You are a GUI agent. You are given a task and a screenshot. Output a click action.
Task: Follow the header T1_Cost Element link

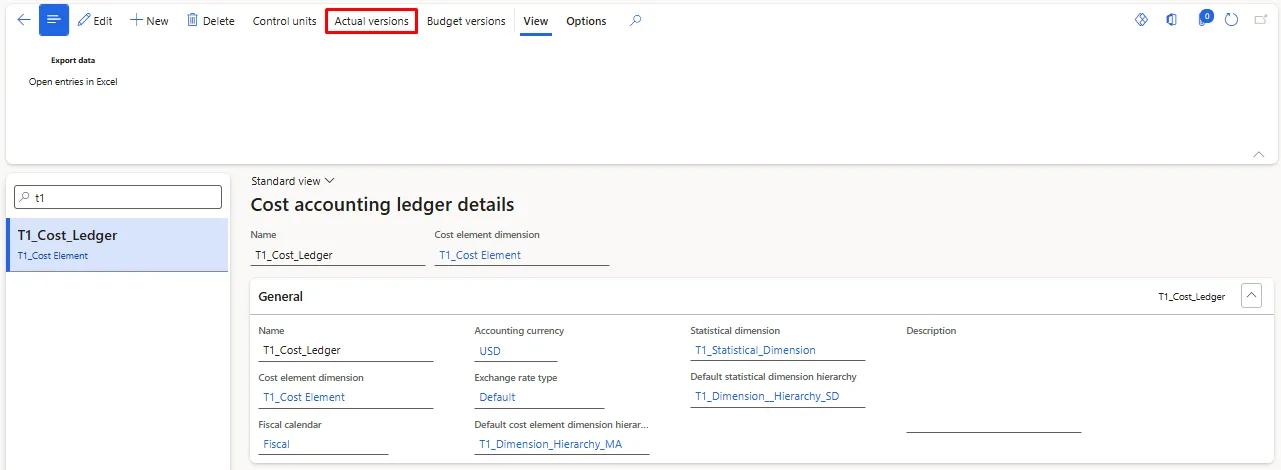tap(478, 255)
